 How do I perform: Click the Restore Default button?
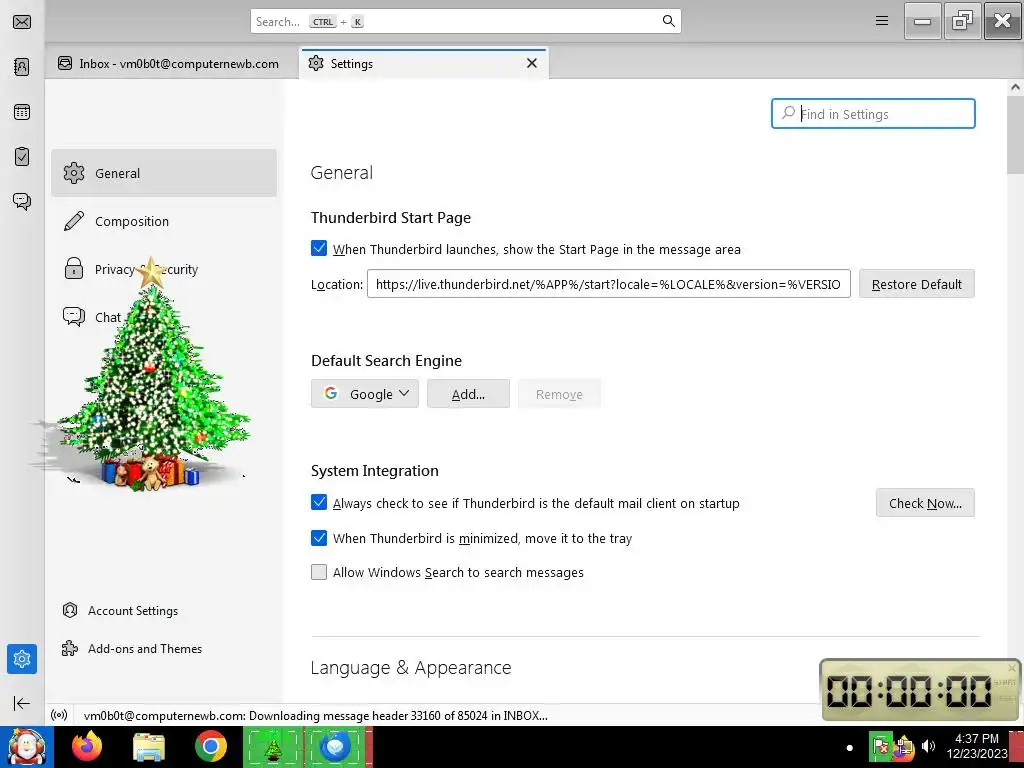pos(916,284)
